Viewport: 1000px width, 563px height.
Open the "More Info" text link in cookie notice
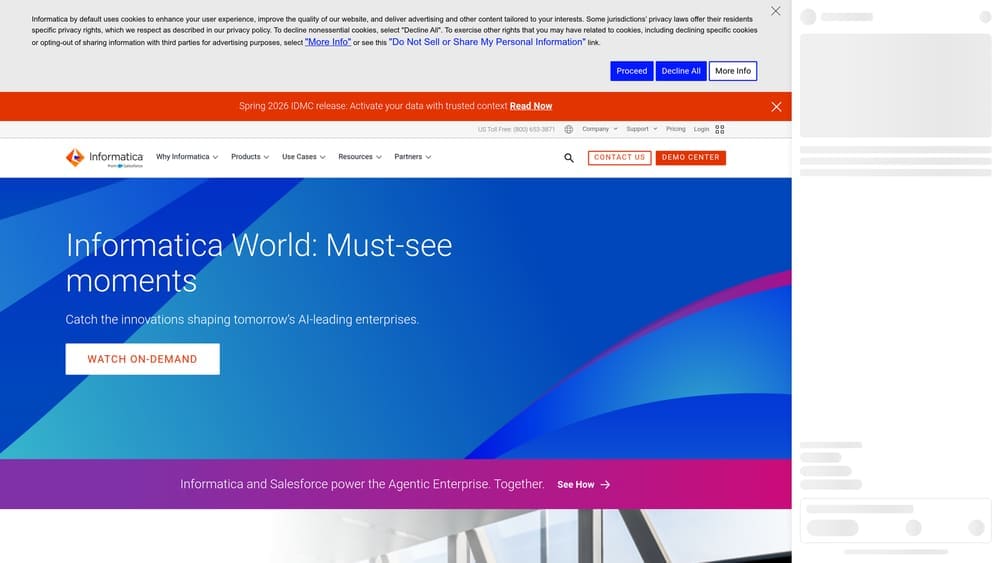point(328,42)
